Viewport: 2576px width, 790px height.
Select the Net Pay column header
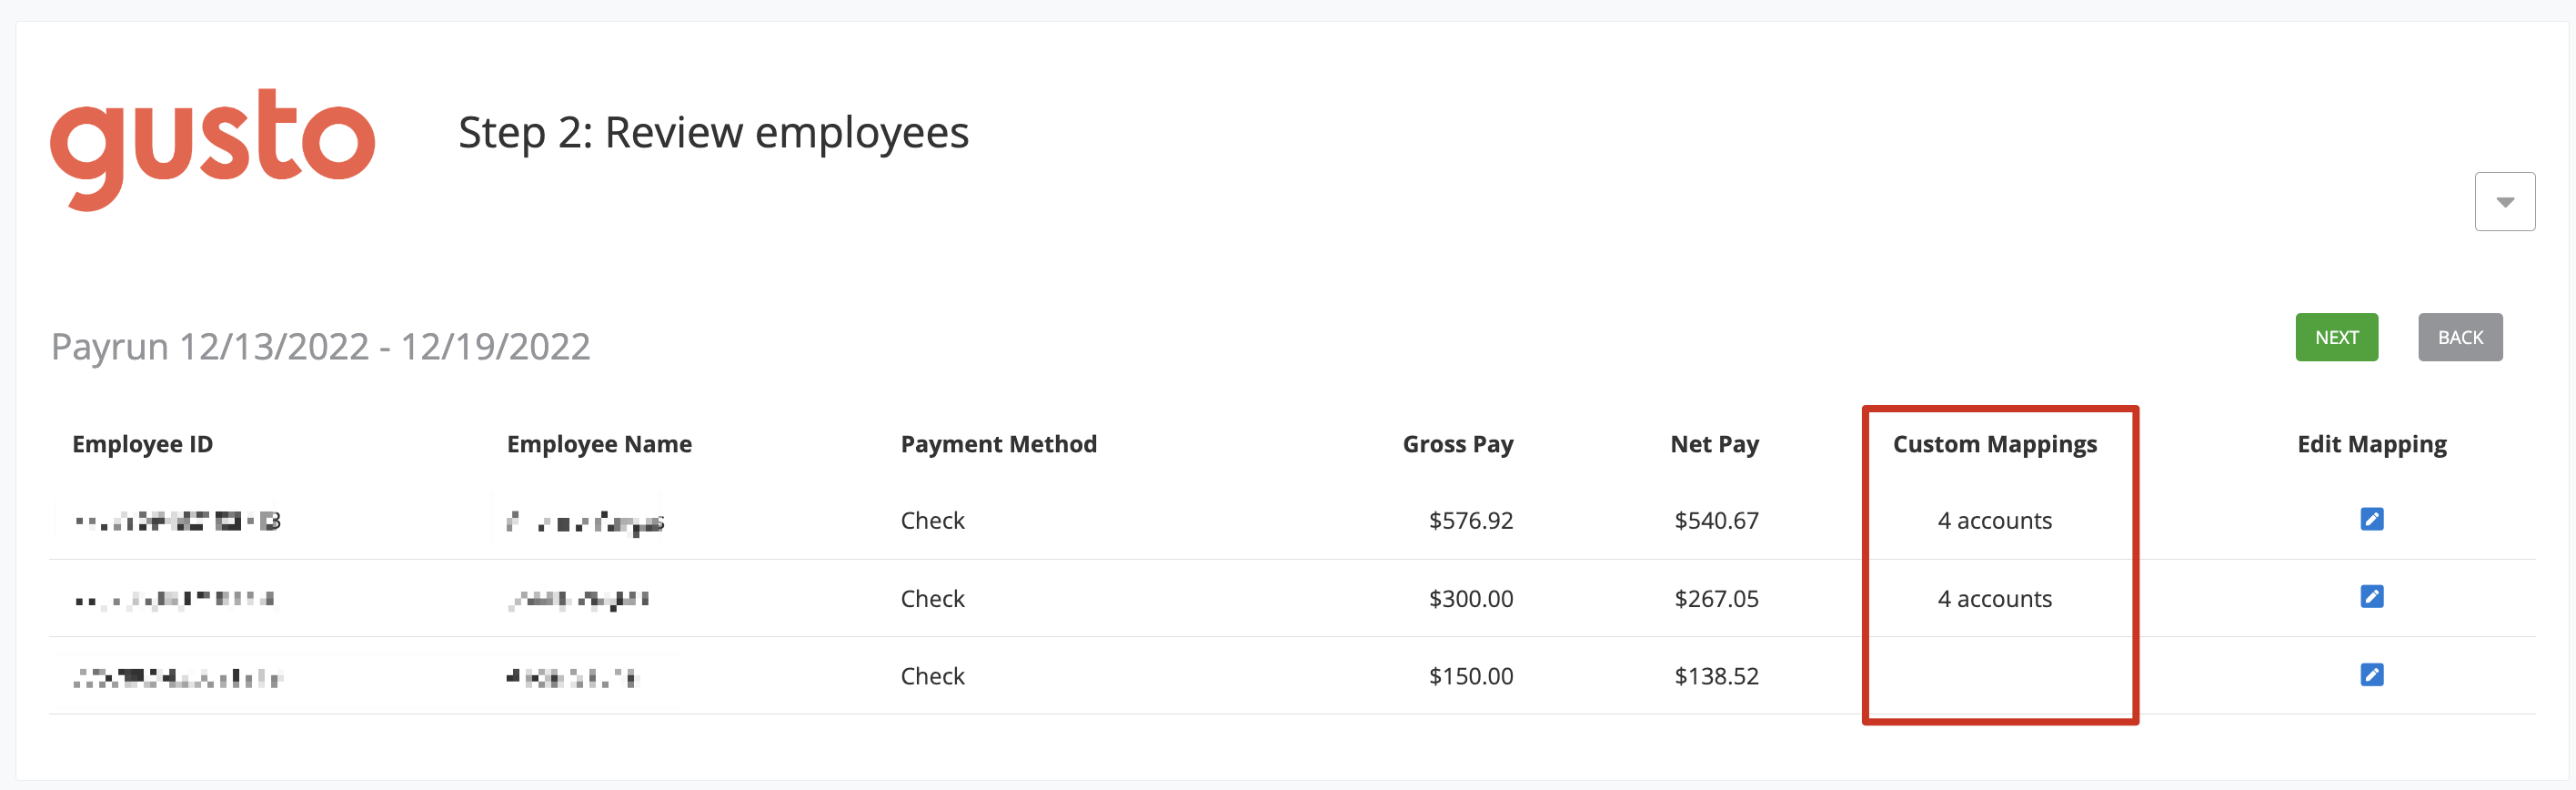(1714, 444)
